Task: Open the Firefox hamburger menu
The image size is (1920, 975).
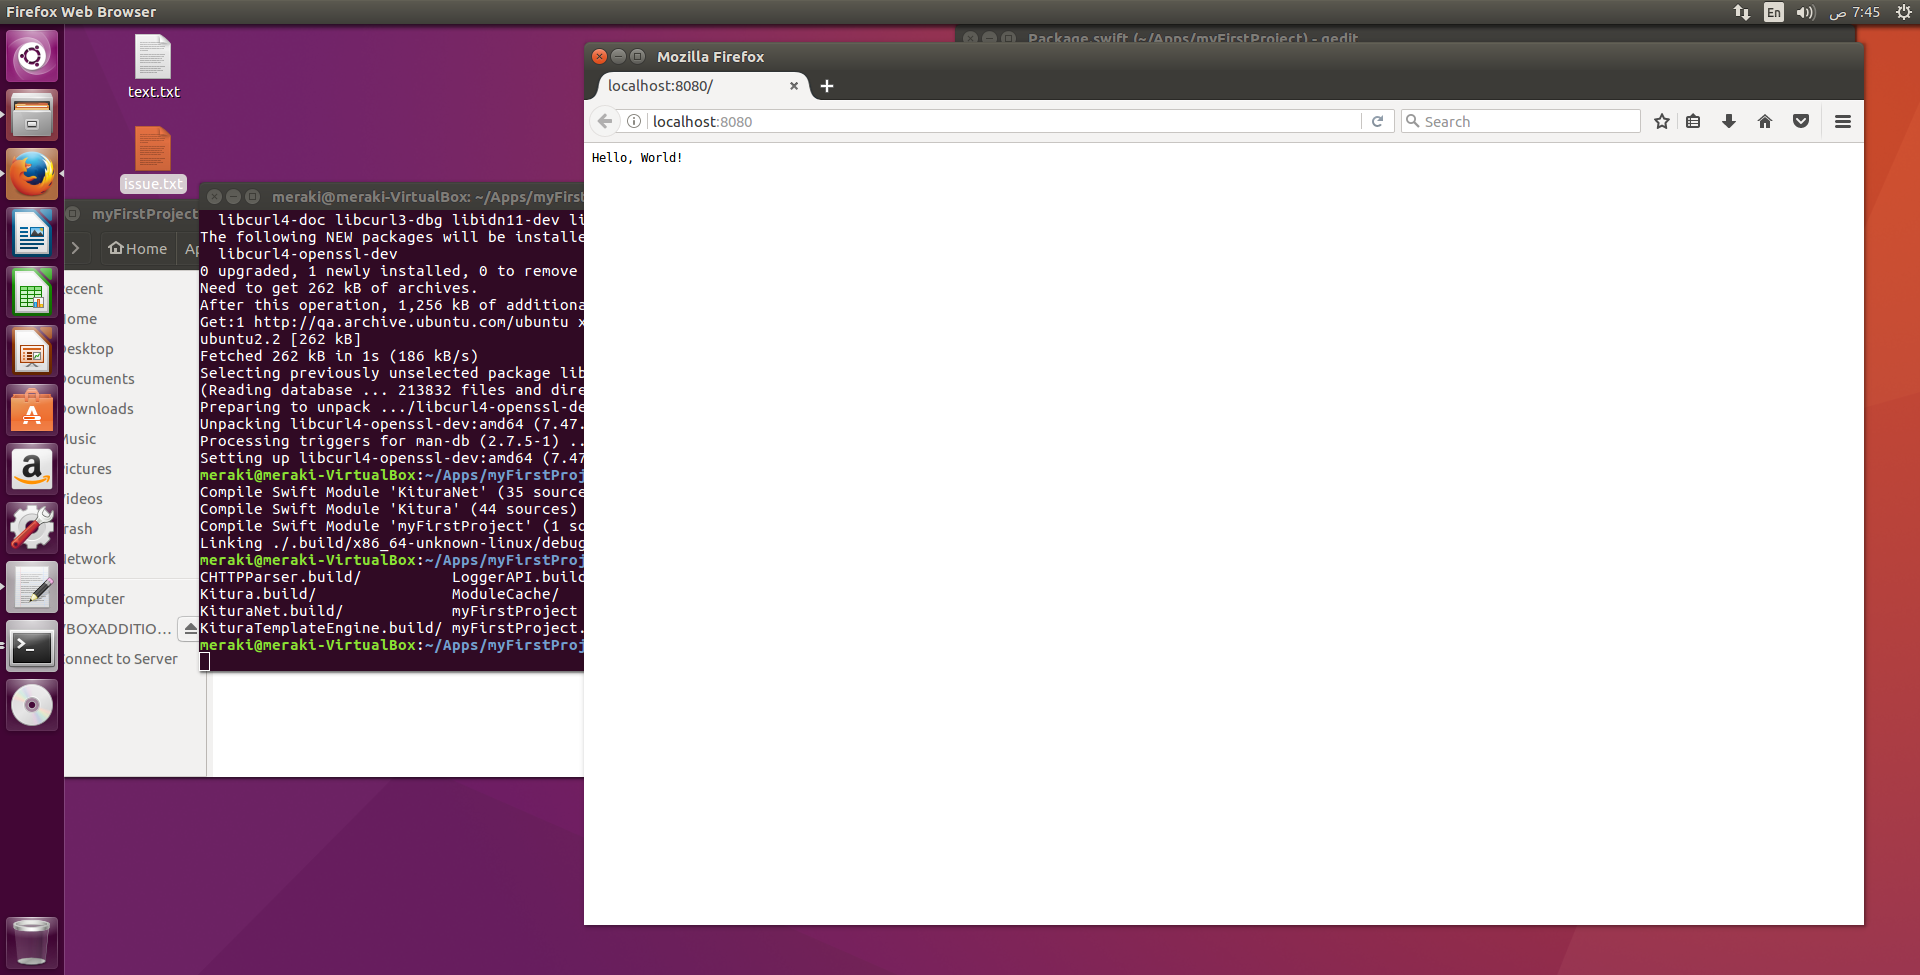Action: click(1843, 121)
